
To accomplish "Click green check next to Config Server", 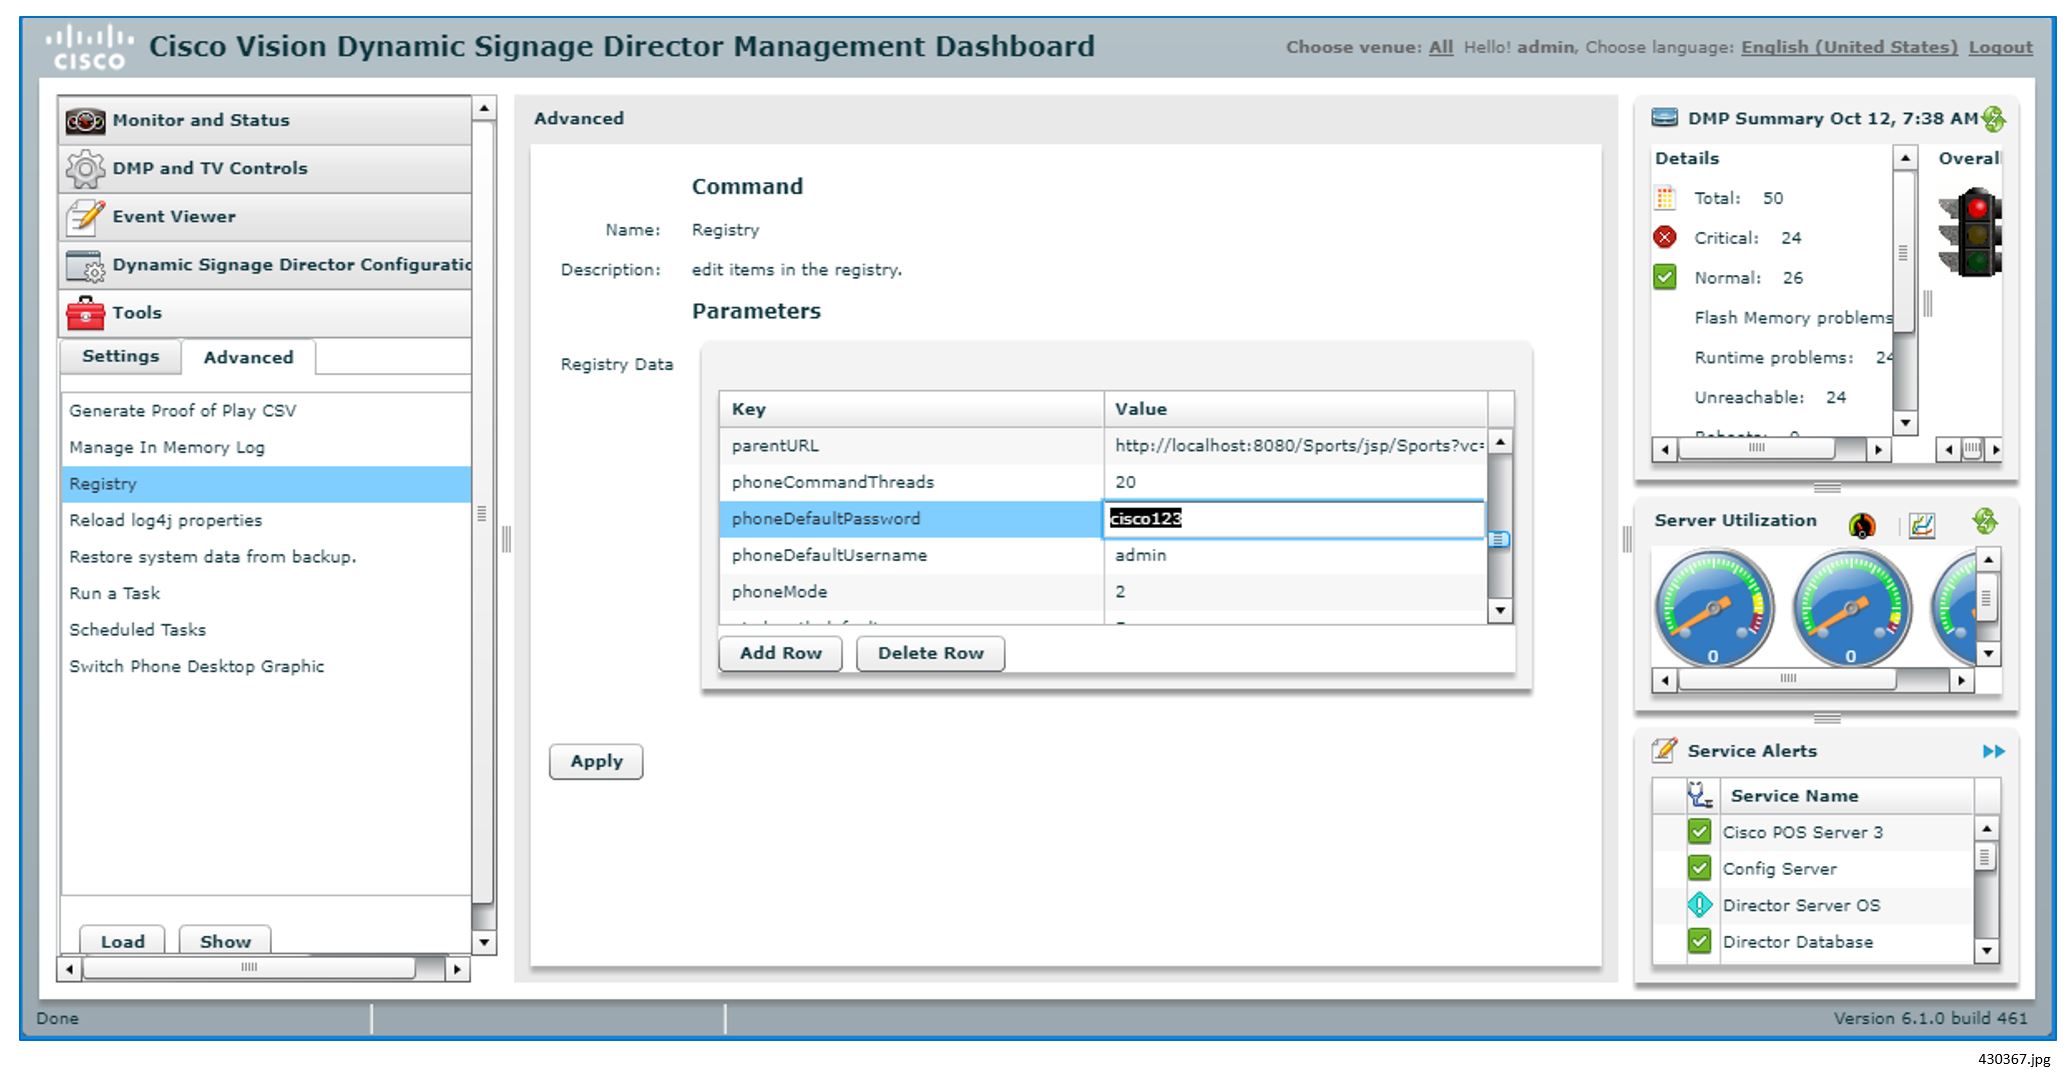I will (x=1699, y=868).
